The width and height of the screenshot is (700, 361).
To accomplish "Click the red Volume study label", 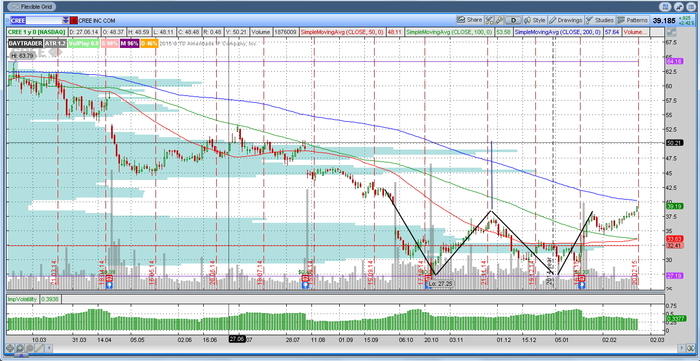I will (x=636, y=32).
